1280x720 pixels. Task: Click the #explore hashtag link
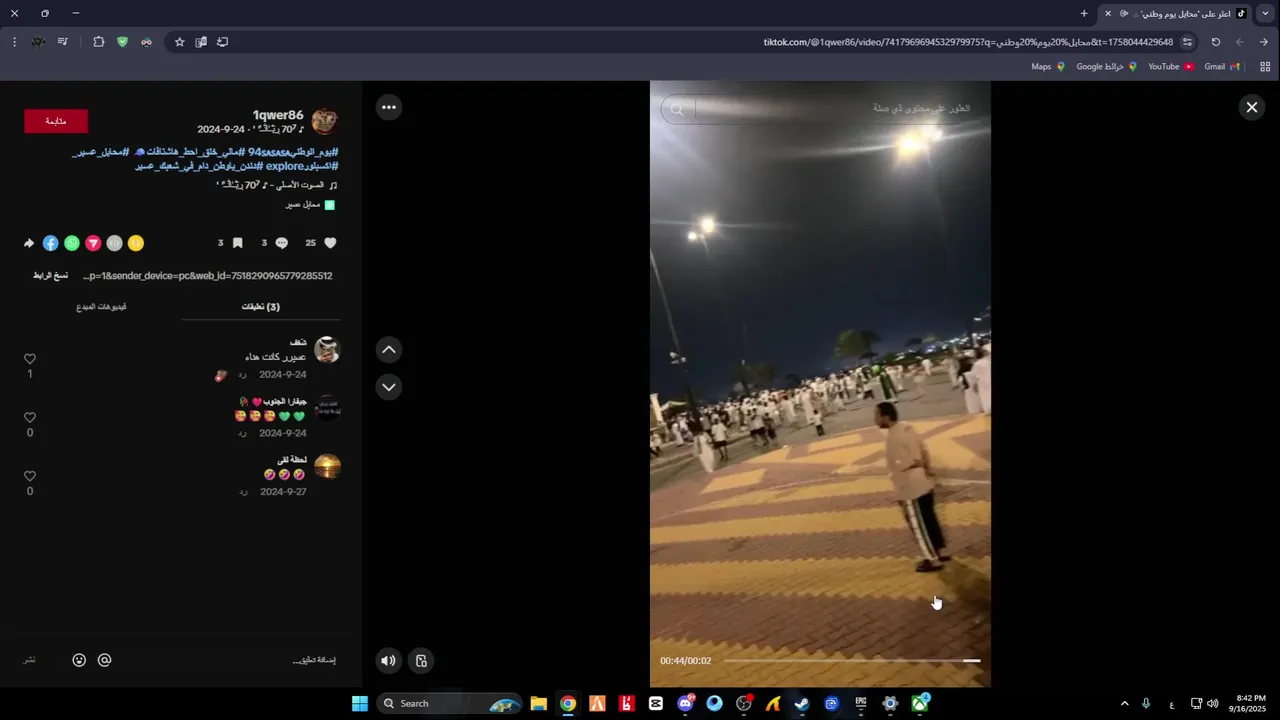point(285,166)
